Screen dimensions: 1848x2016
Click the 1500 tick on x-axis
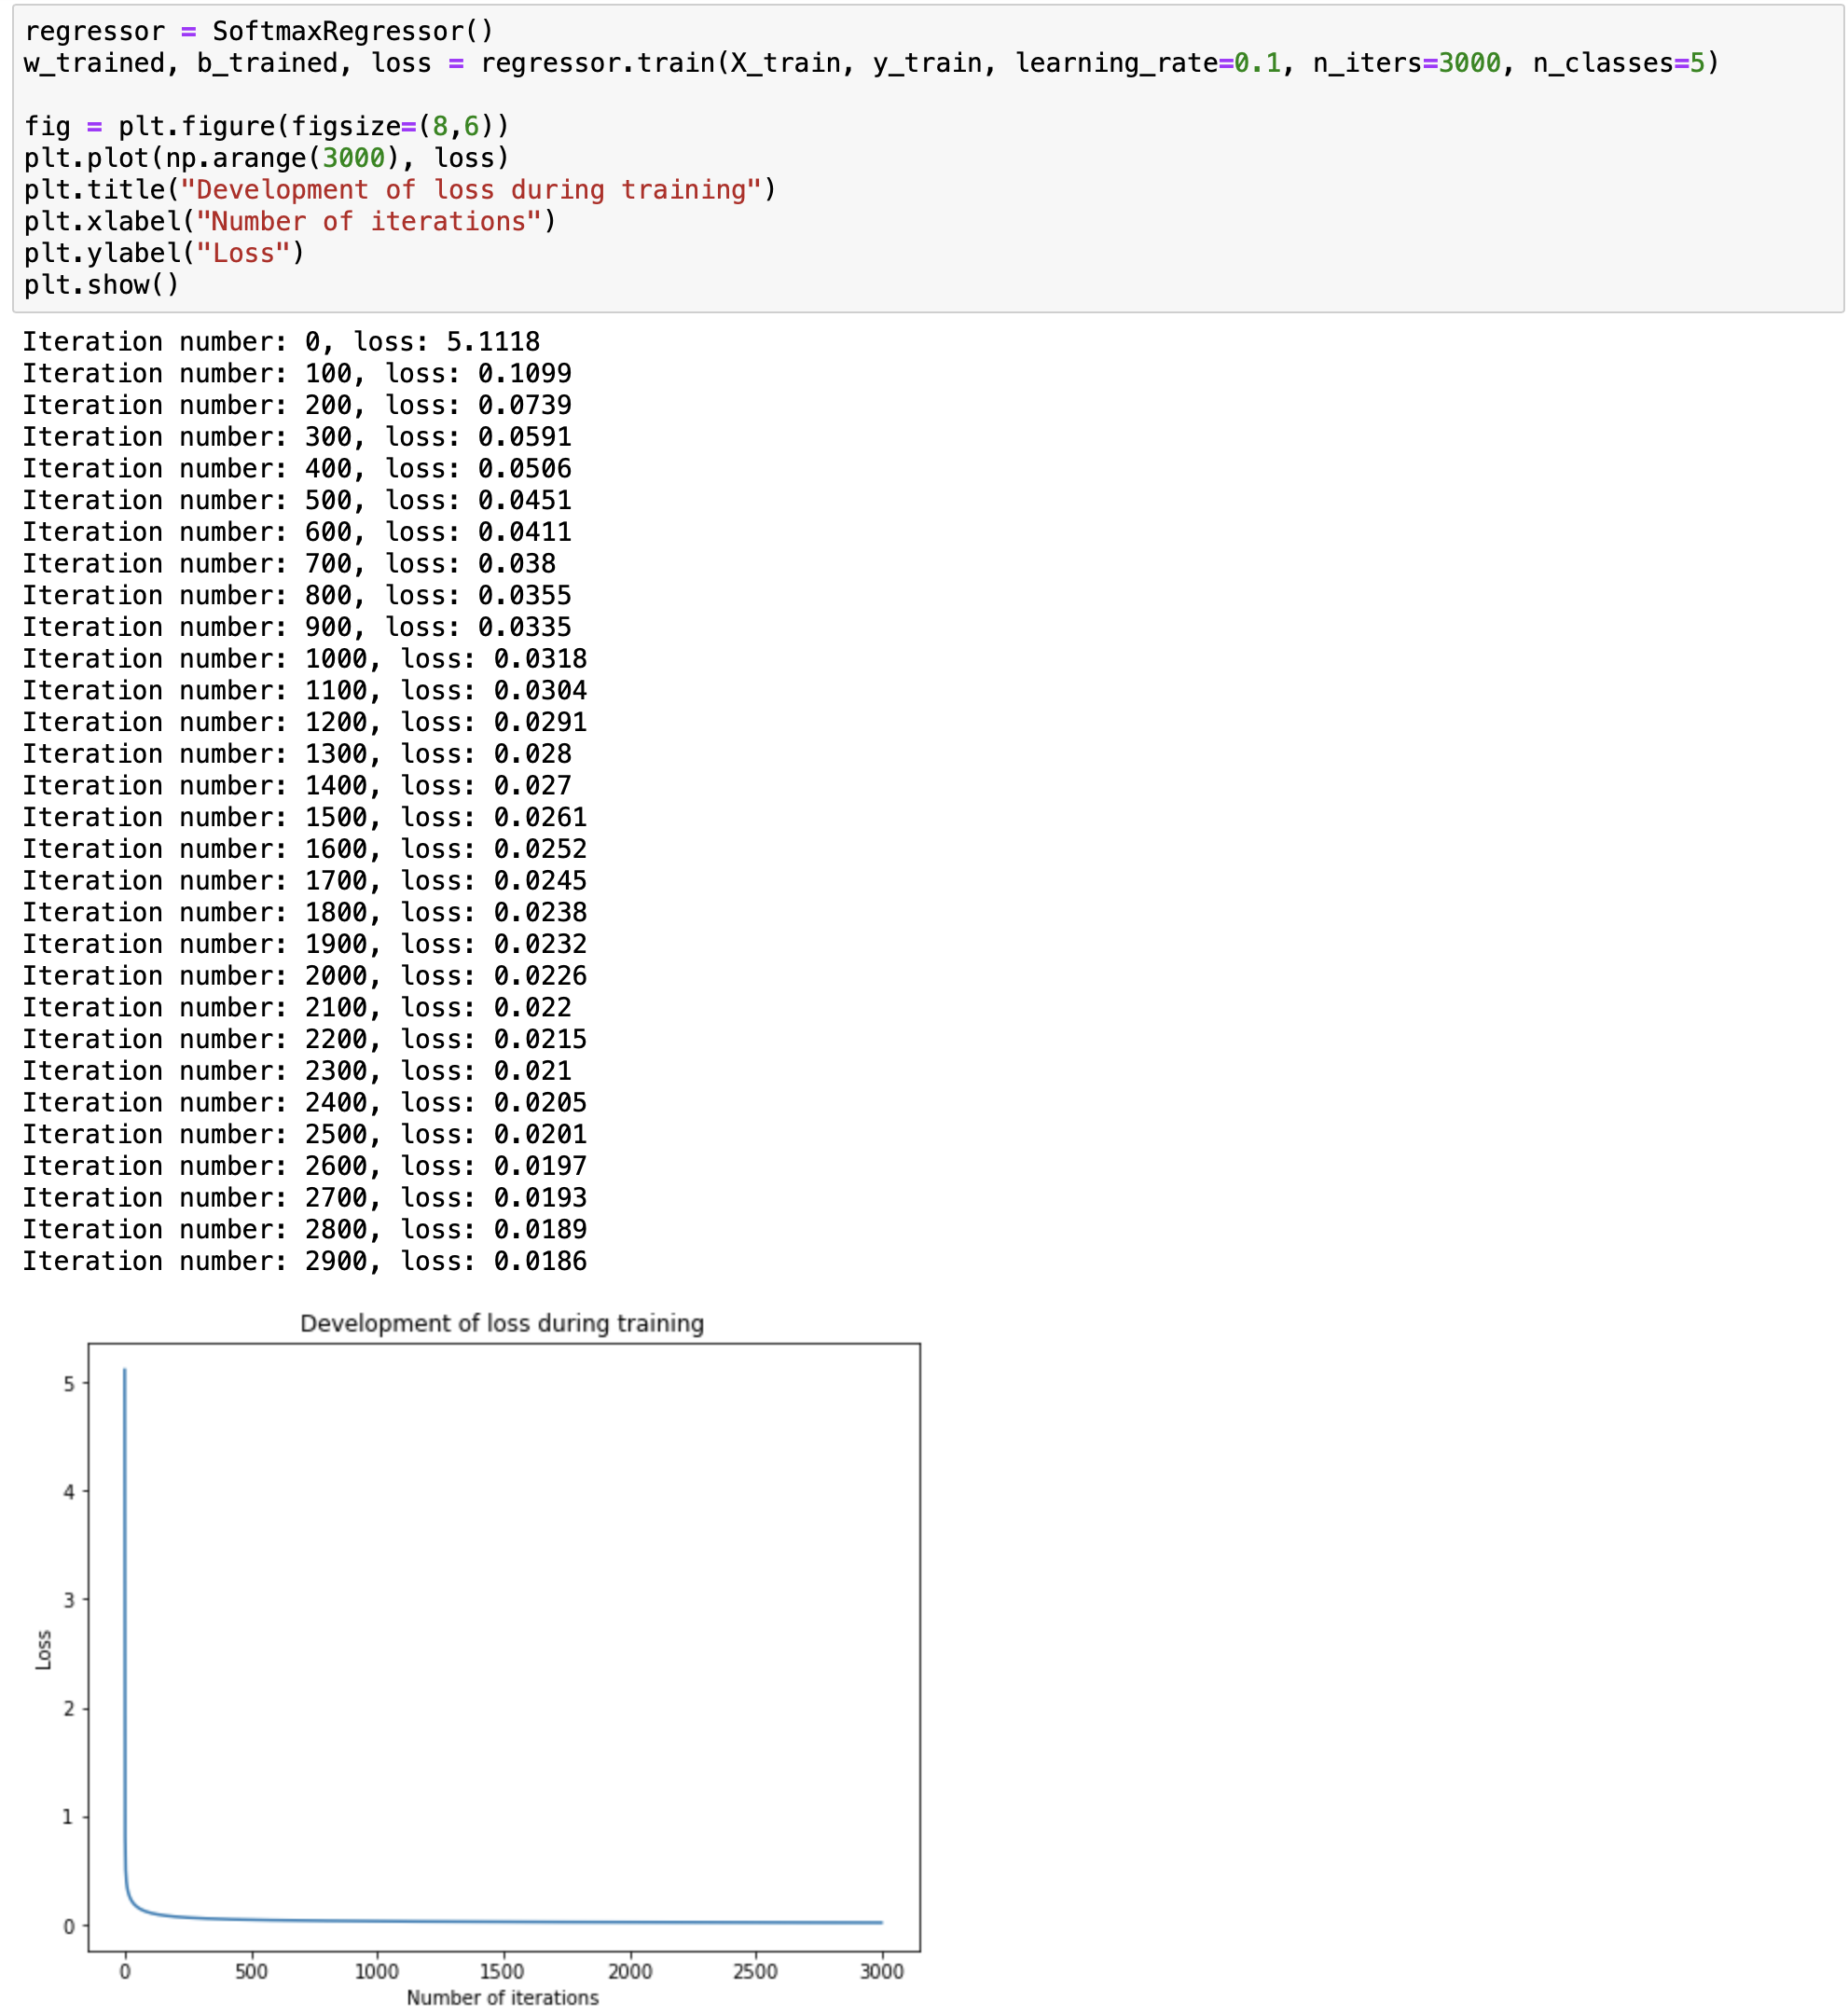(x=502, y=1971)
